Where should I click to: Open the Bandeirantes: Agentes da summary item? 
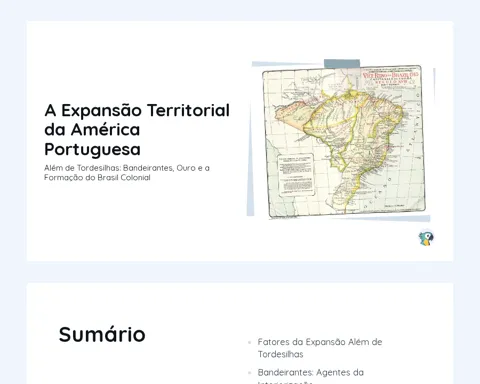[x=310, y=372]
